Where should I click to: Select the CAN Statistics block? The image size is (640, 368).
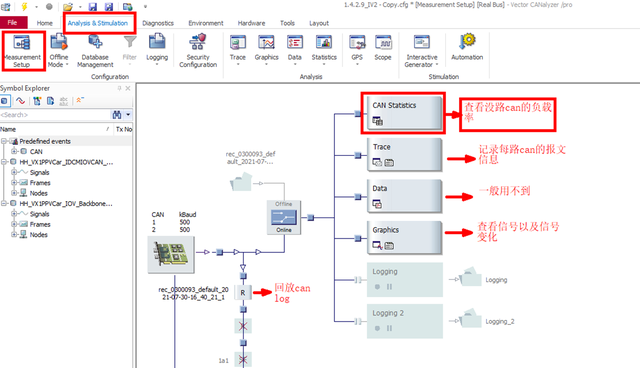click(404, 113)
